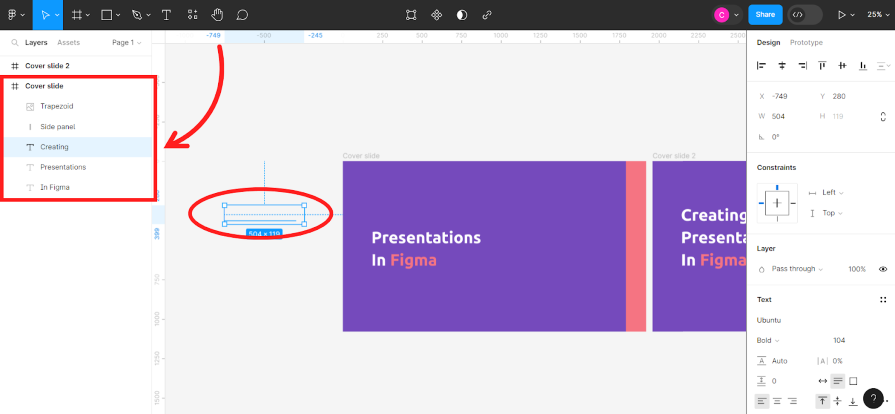
Task: Open the zoom level dropdown
Action: tap(875, 15)
